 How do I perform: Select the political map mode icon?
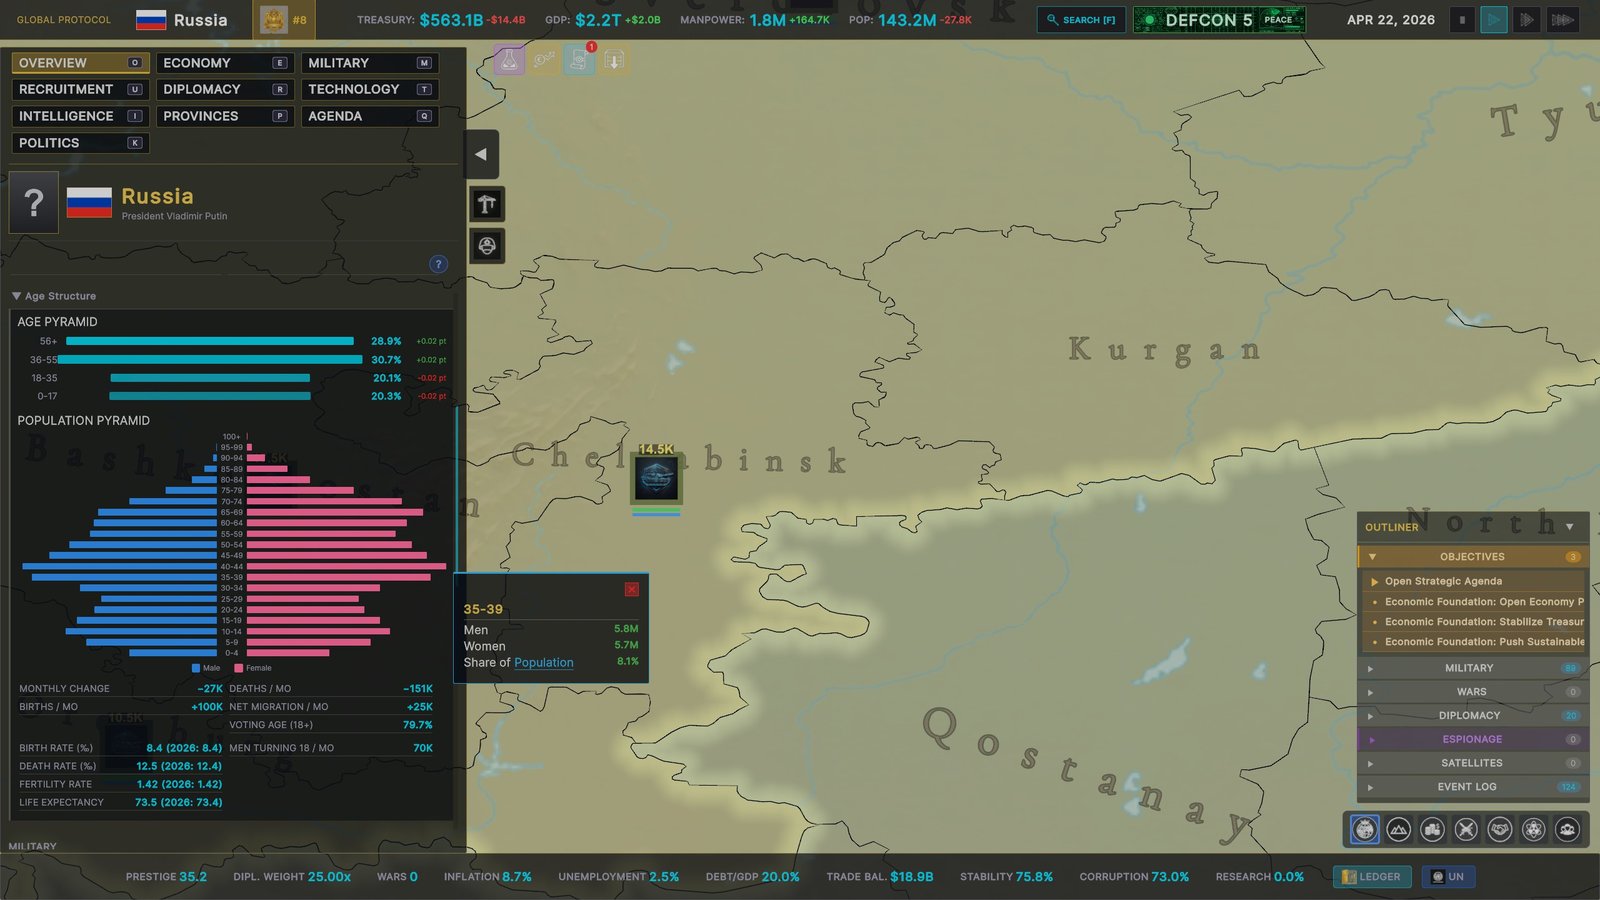point(1365,829)
